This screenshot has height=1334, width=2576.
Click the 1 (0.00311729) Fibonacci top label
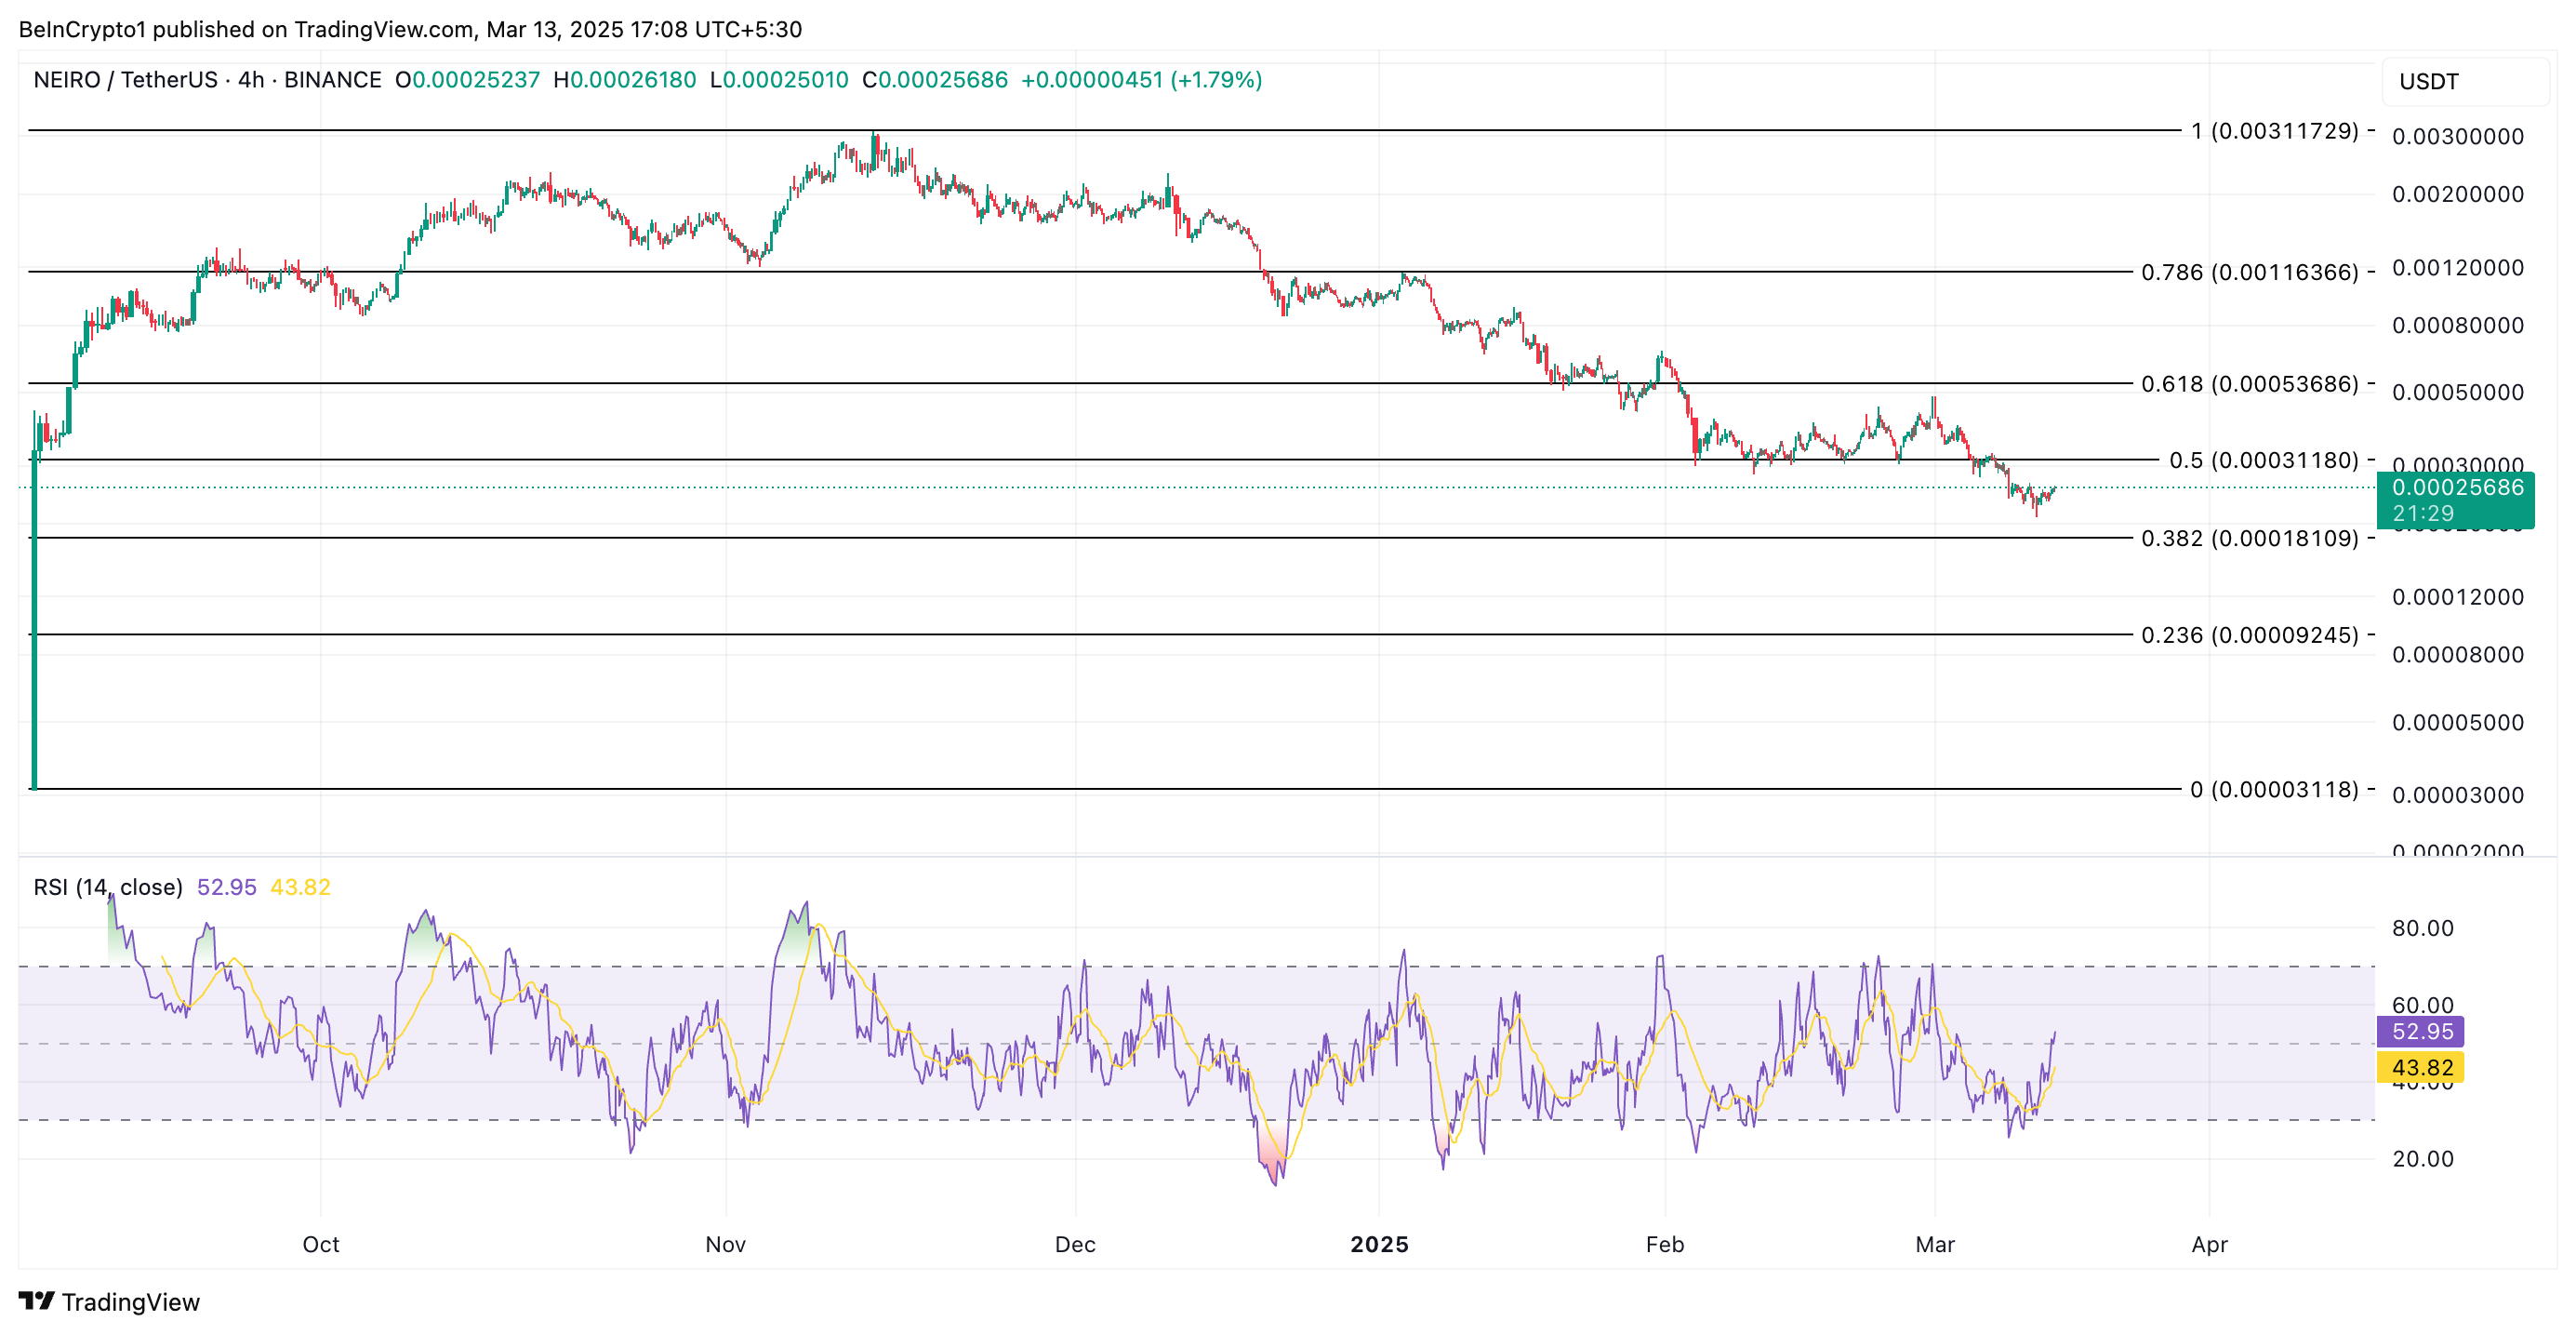[2274, 131]
